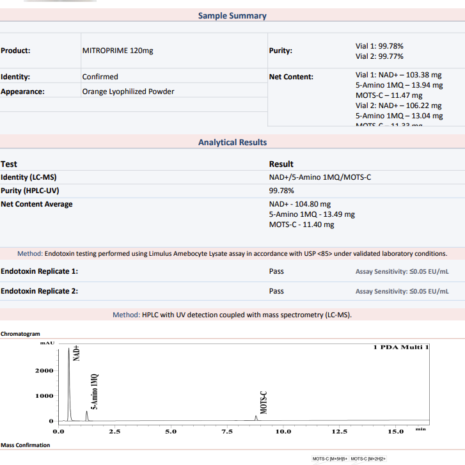This screenshot has height=465, width=465.
Task: Click the Confirmed identity value
Action: (x=100, y=77)
